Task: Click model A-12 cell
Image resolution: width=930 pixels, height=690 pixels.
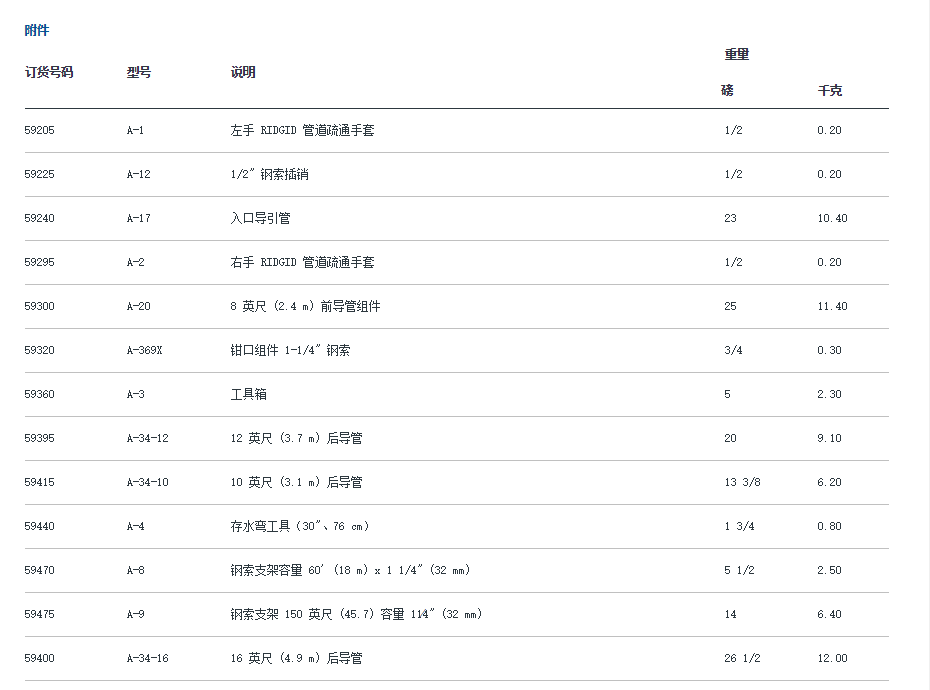Action: coord(139,174)
